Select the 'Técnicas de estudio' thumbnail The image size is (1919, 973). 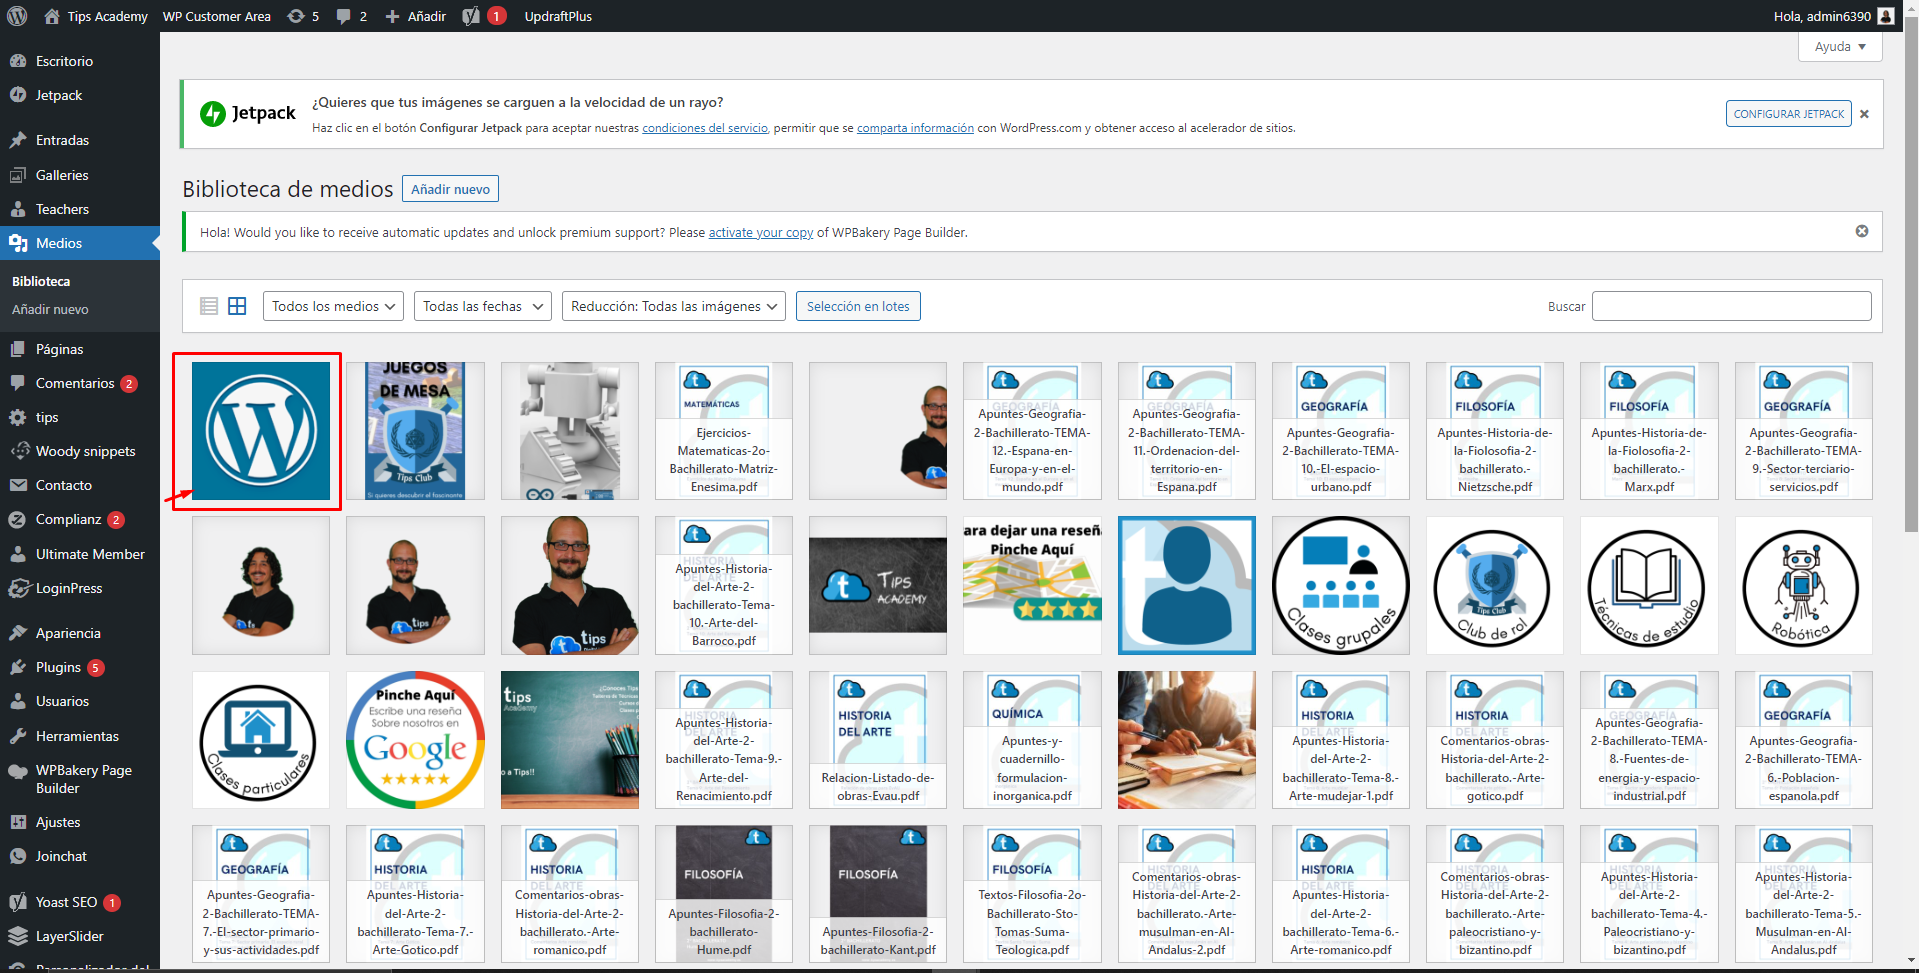pyautogui.click(x=1649, y=585)
